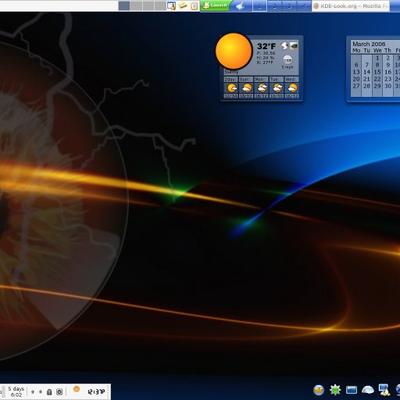
Task: Open the green gear launcher in dock
Action: pyautogui.click(x=335, y=390)
